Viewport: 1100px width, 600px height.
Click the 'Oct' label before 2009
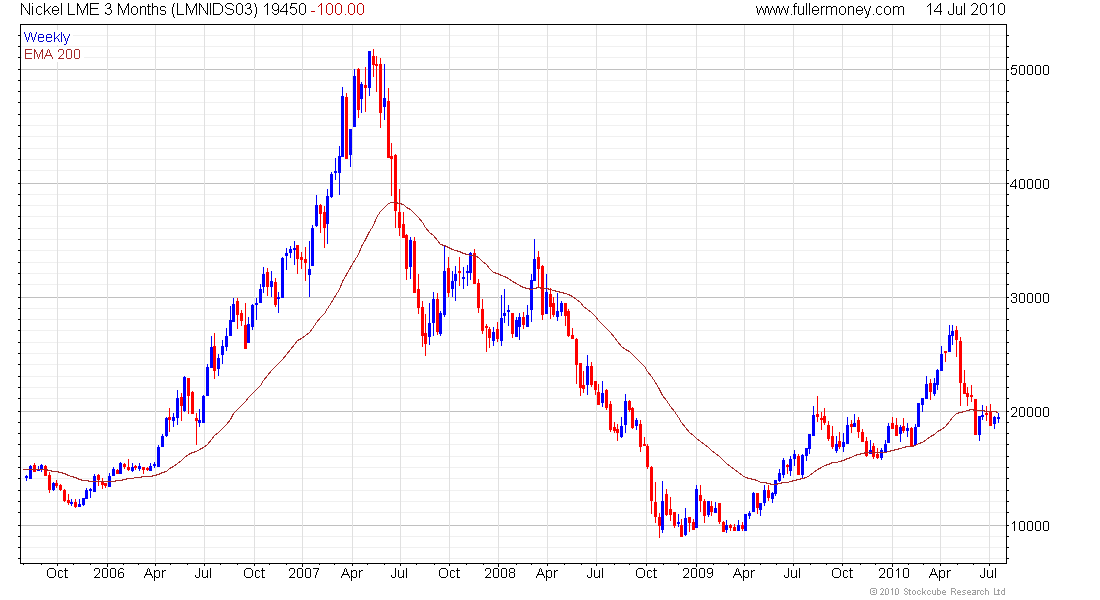click(x=646, y=573)
